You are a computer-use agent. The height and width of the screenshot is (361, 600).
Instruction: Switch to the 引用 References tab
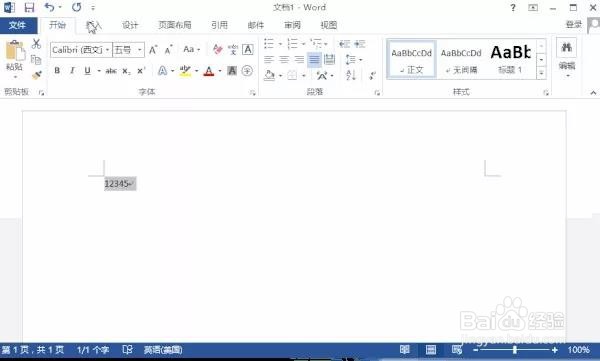pyautogui.click(x=220, y=25)
